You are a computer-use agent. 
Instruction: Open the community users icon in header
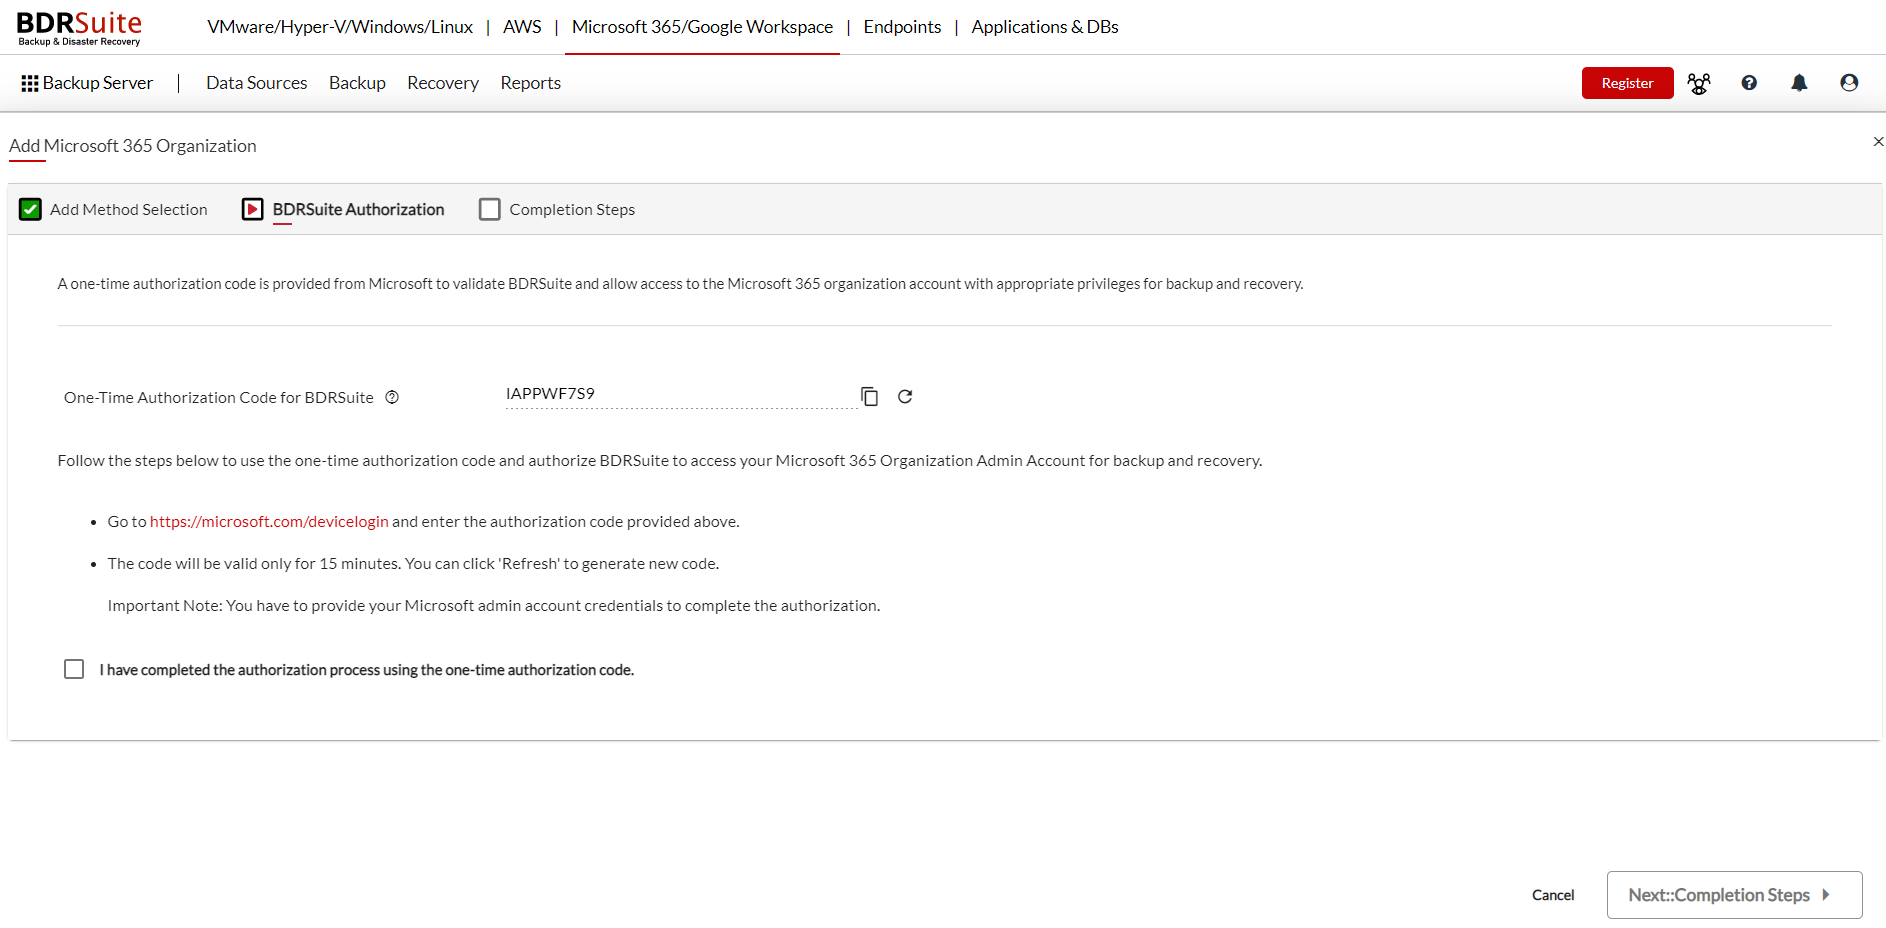point(1699,83)
